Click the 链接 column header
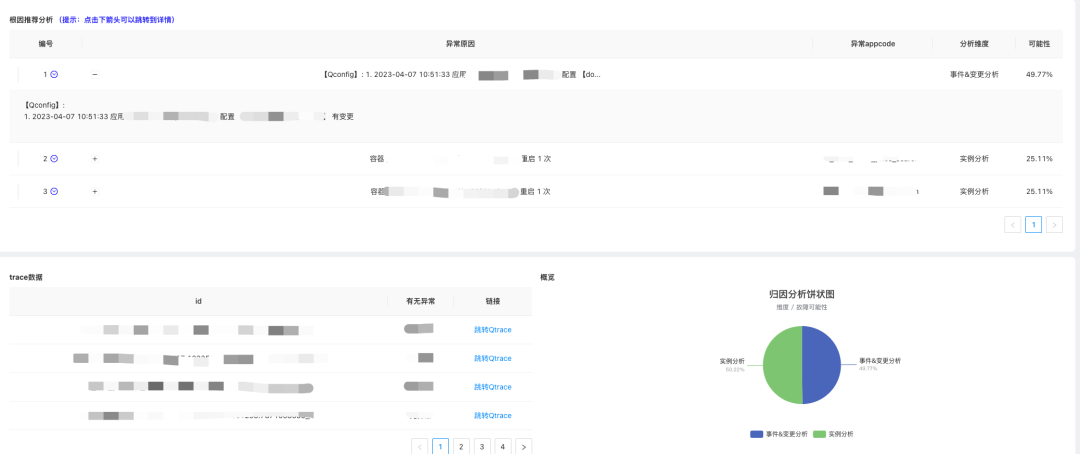Screen dimensions: 1080x454 493,301
